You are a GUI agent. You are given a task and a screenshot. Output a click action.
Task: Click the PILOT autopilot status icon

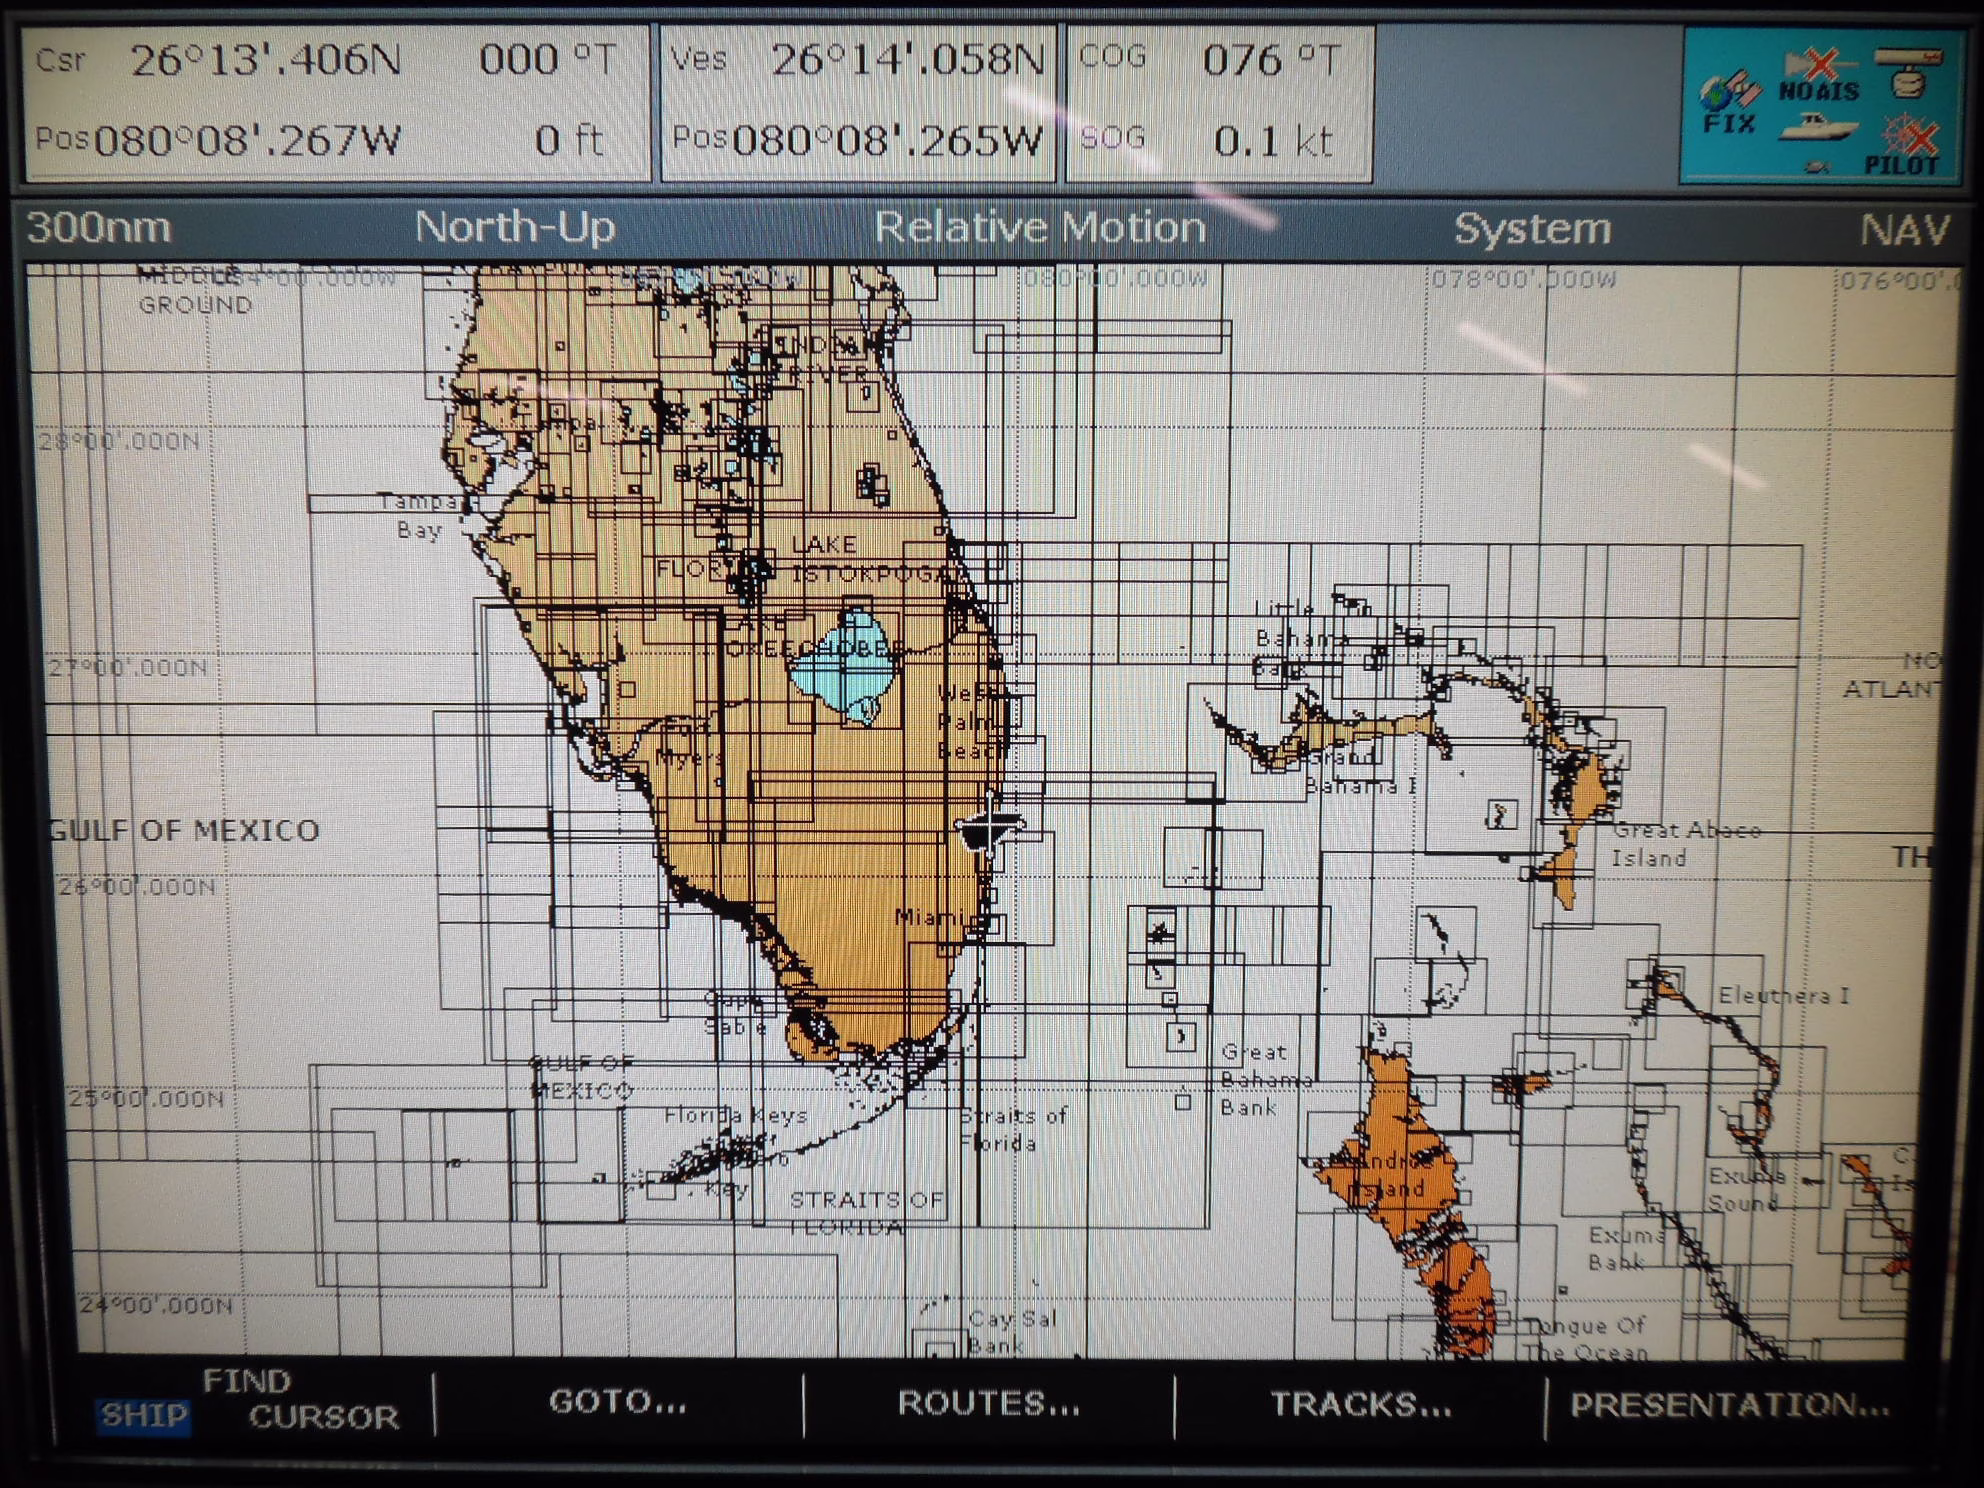1906,145
